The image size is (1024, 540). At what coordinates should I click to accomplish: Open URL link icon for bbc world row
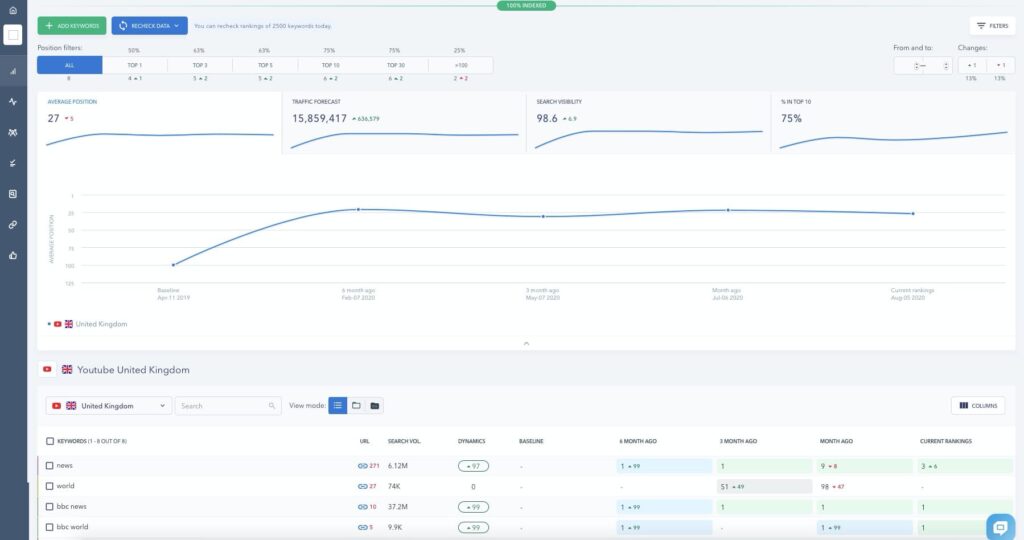point(362,528)
